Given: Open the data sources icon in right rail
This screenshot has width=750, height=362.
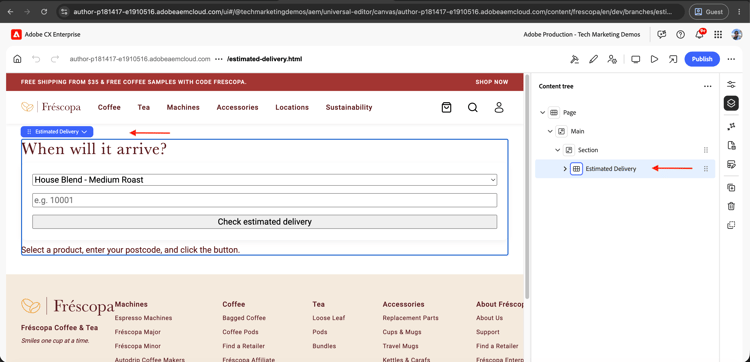Looking at the screenshot, I should point(731,165).
